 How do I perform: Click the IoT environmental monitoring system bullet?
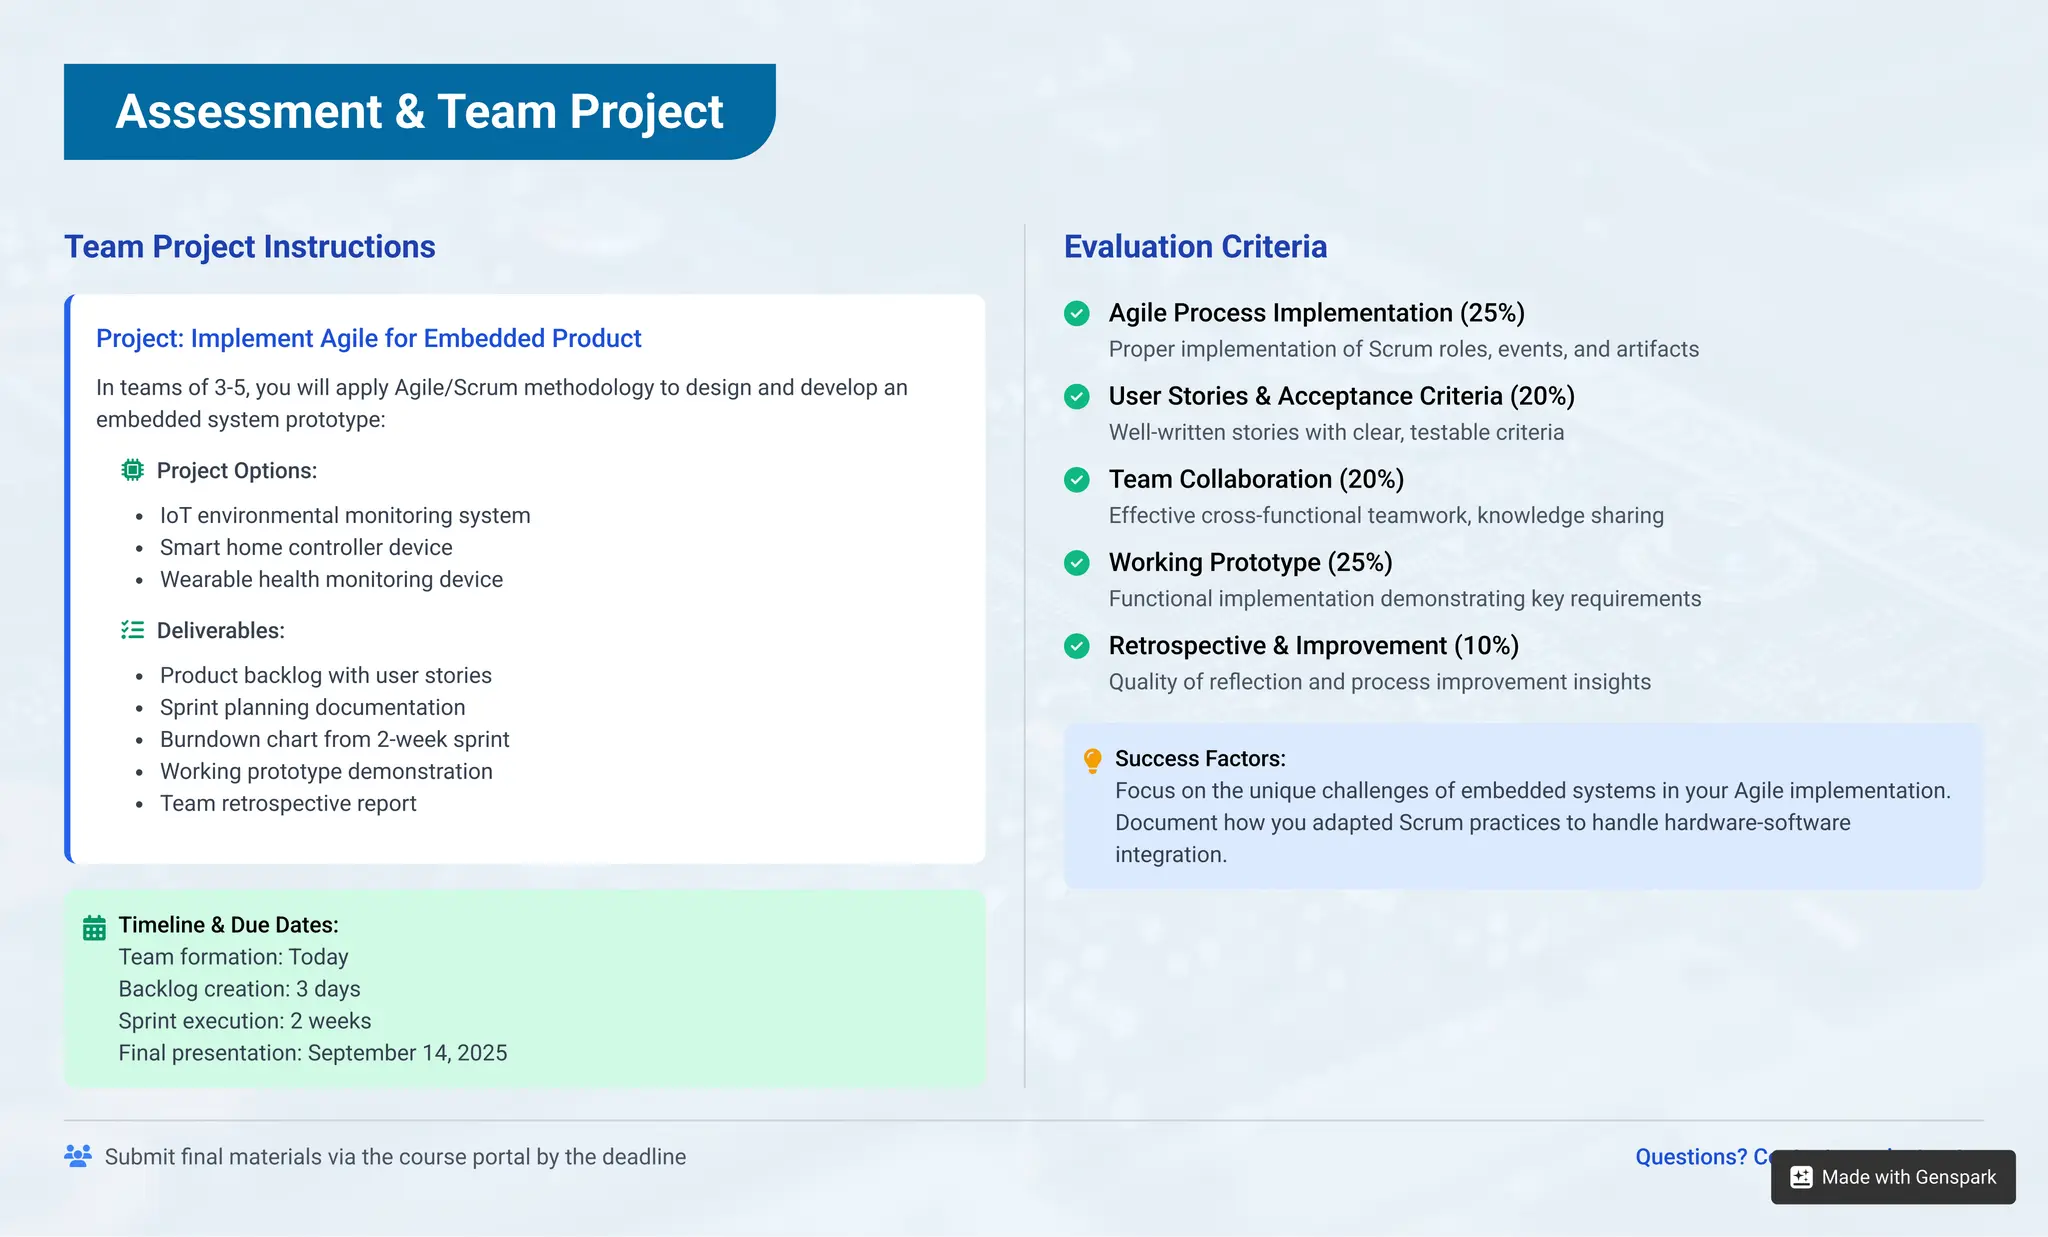345,516
